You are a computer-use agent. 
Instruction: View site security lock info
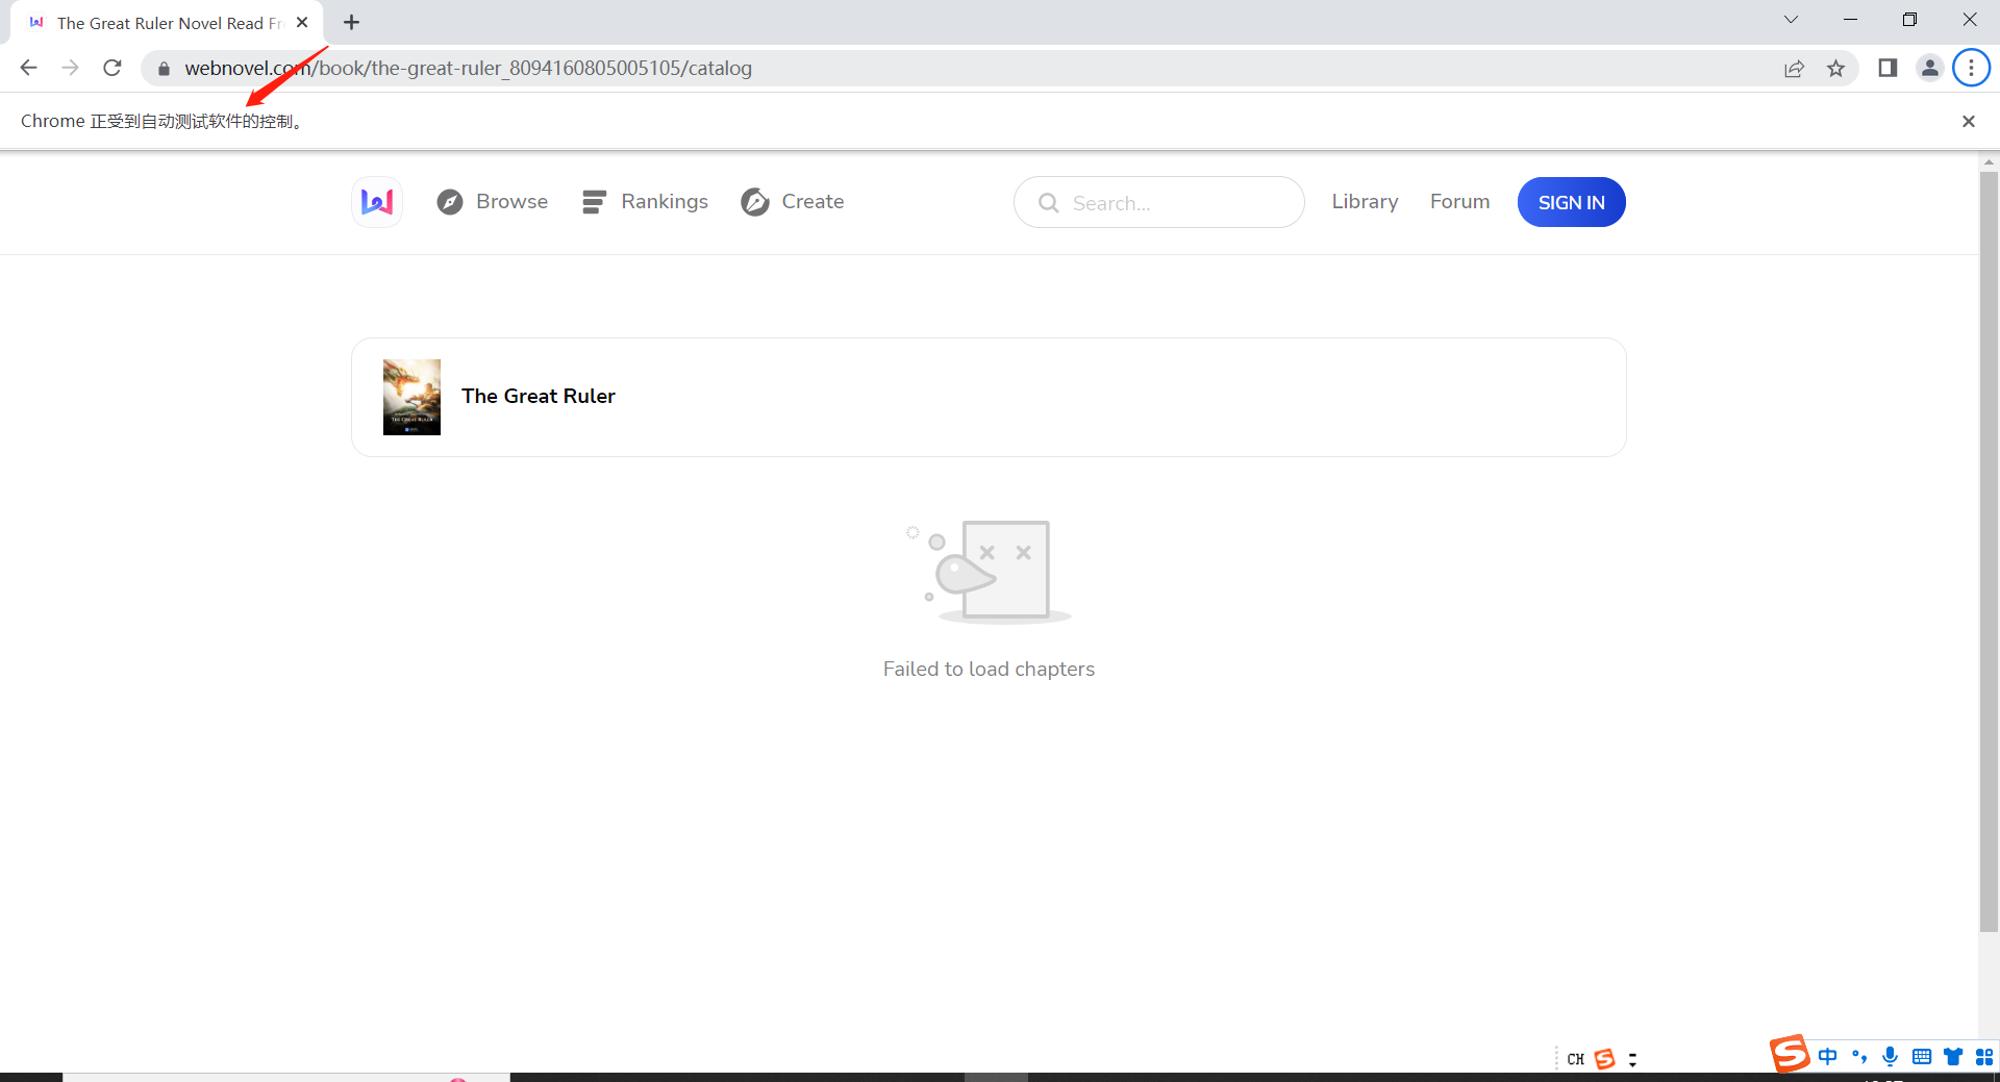coord(164,68)
